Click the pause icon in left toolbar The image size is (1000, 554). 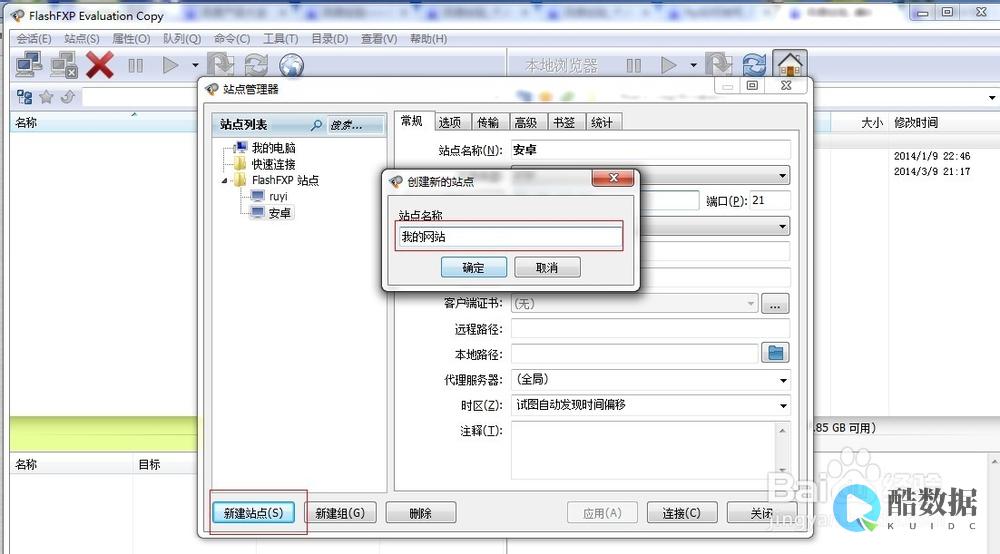[x=135, y=65]
